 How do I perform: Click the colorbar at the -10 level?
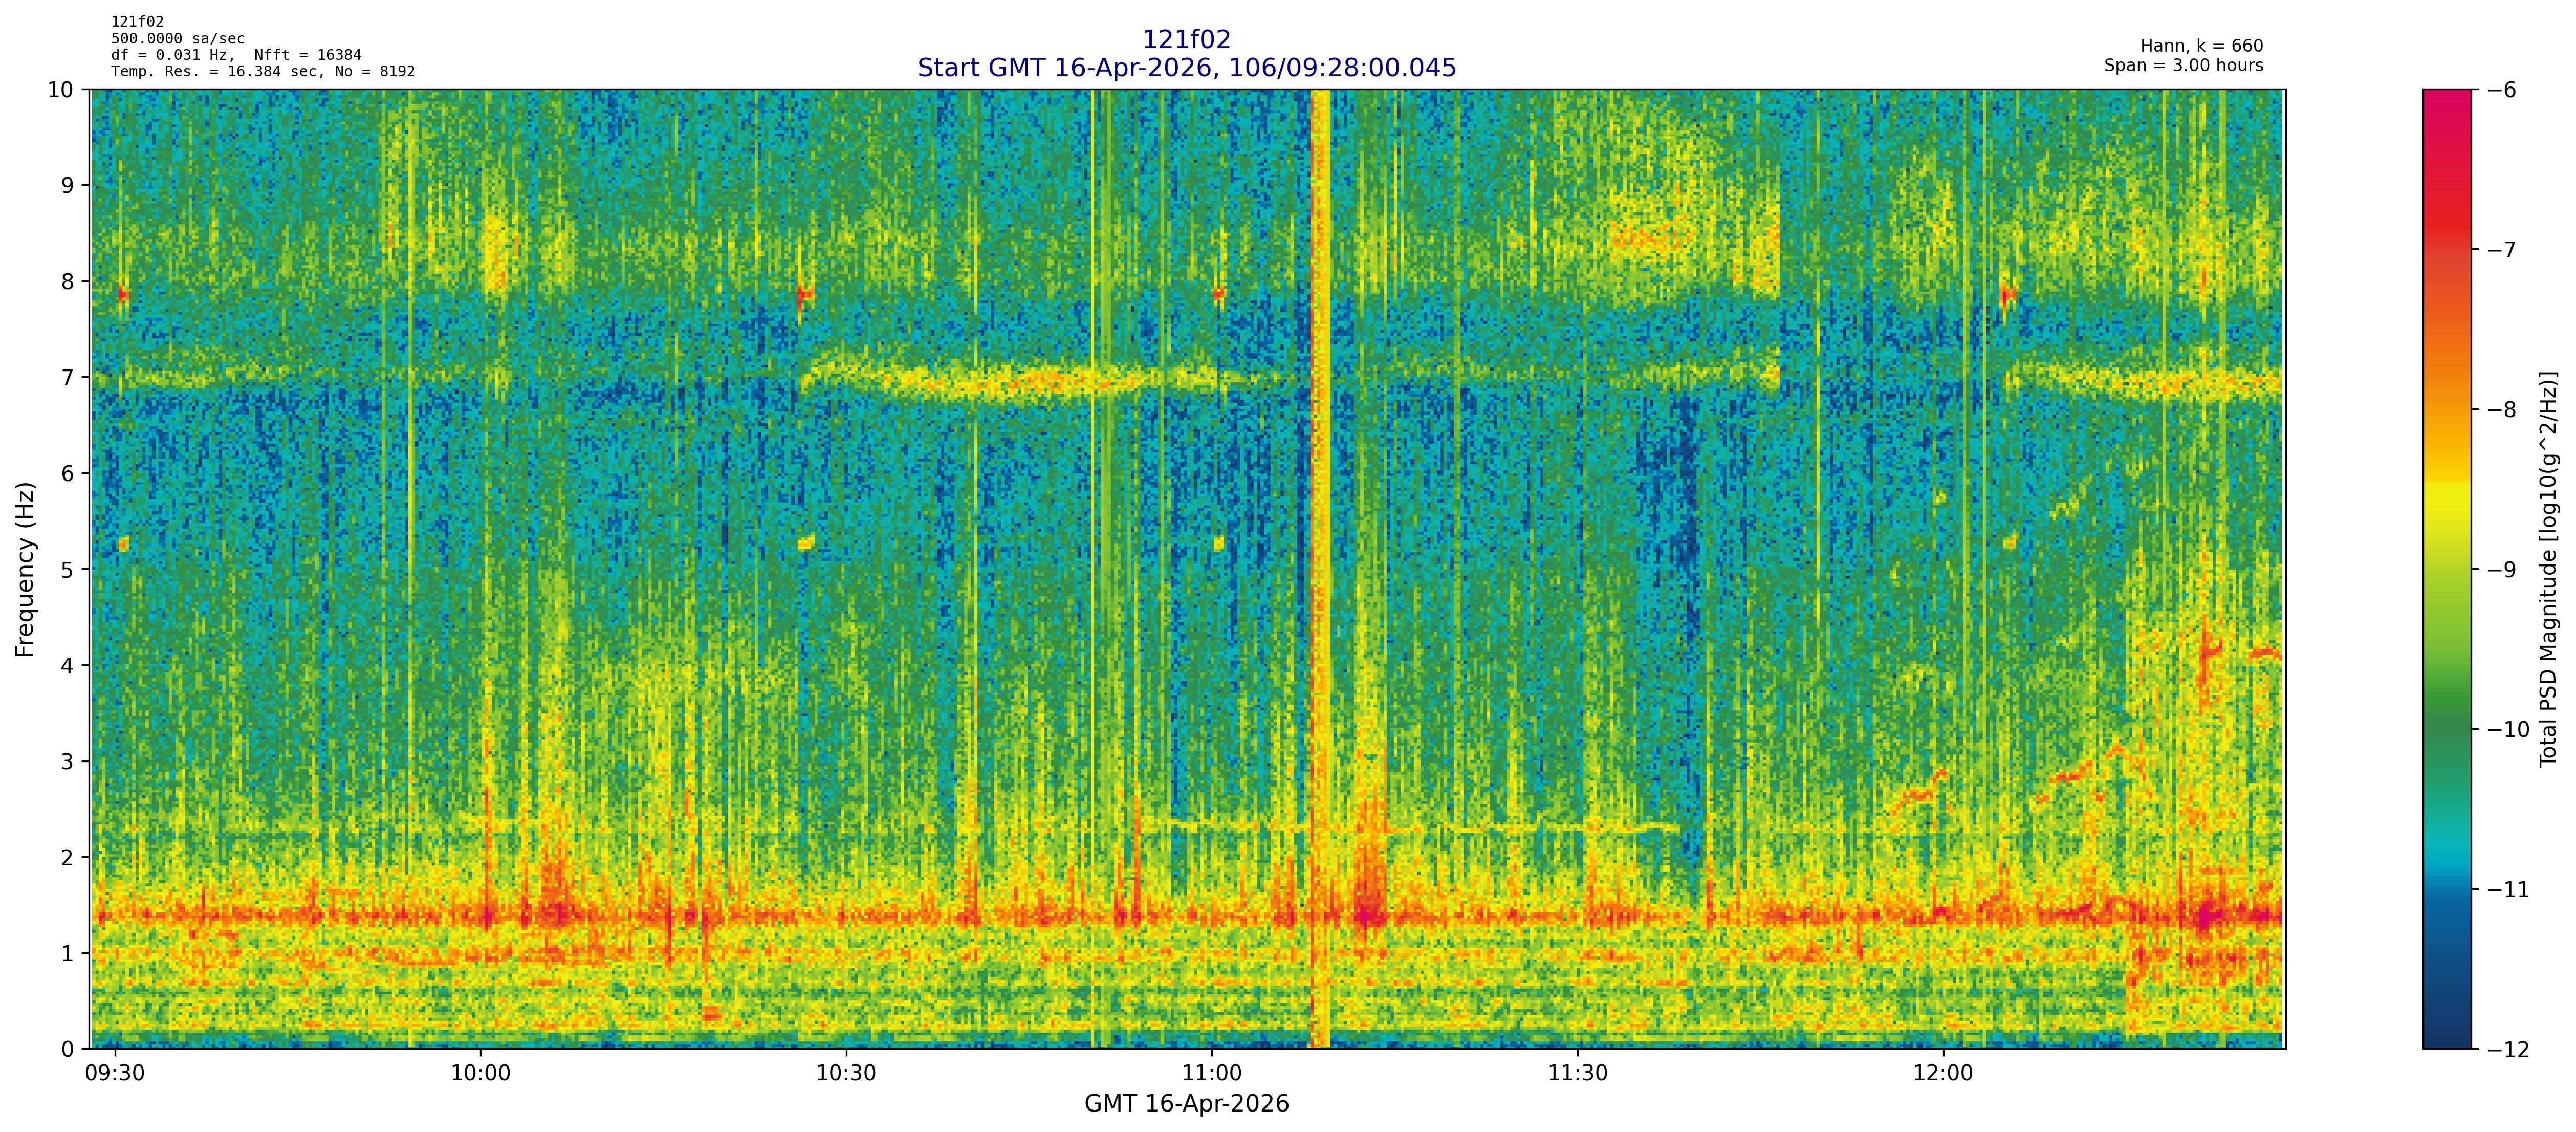pyautogui.click(x=2446, y=729)
